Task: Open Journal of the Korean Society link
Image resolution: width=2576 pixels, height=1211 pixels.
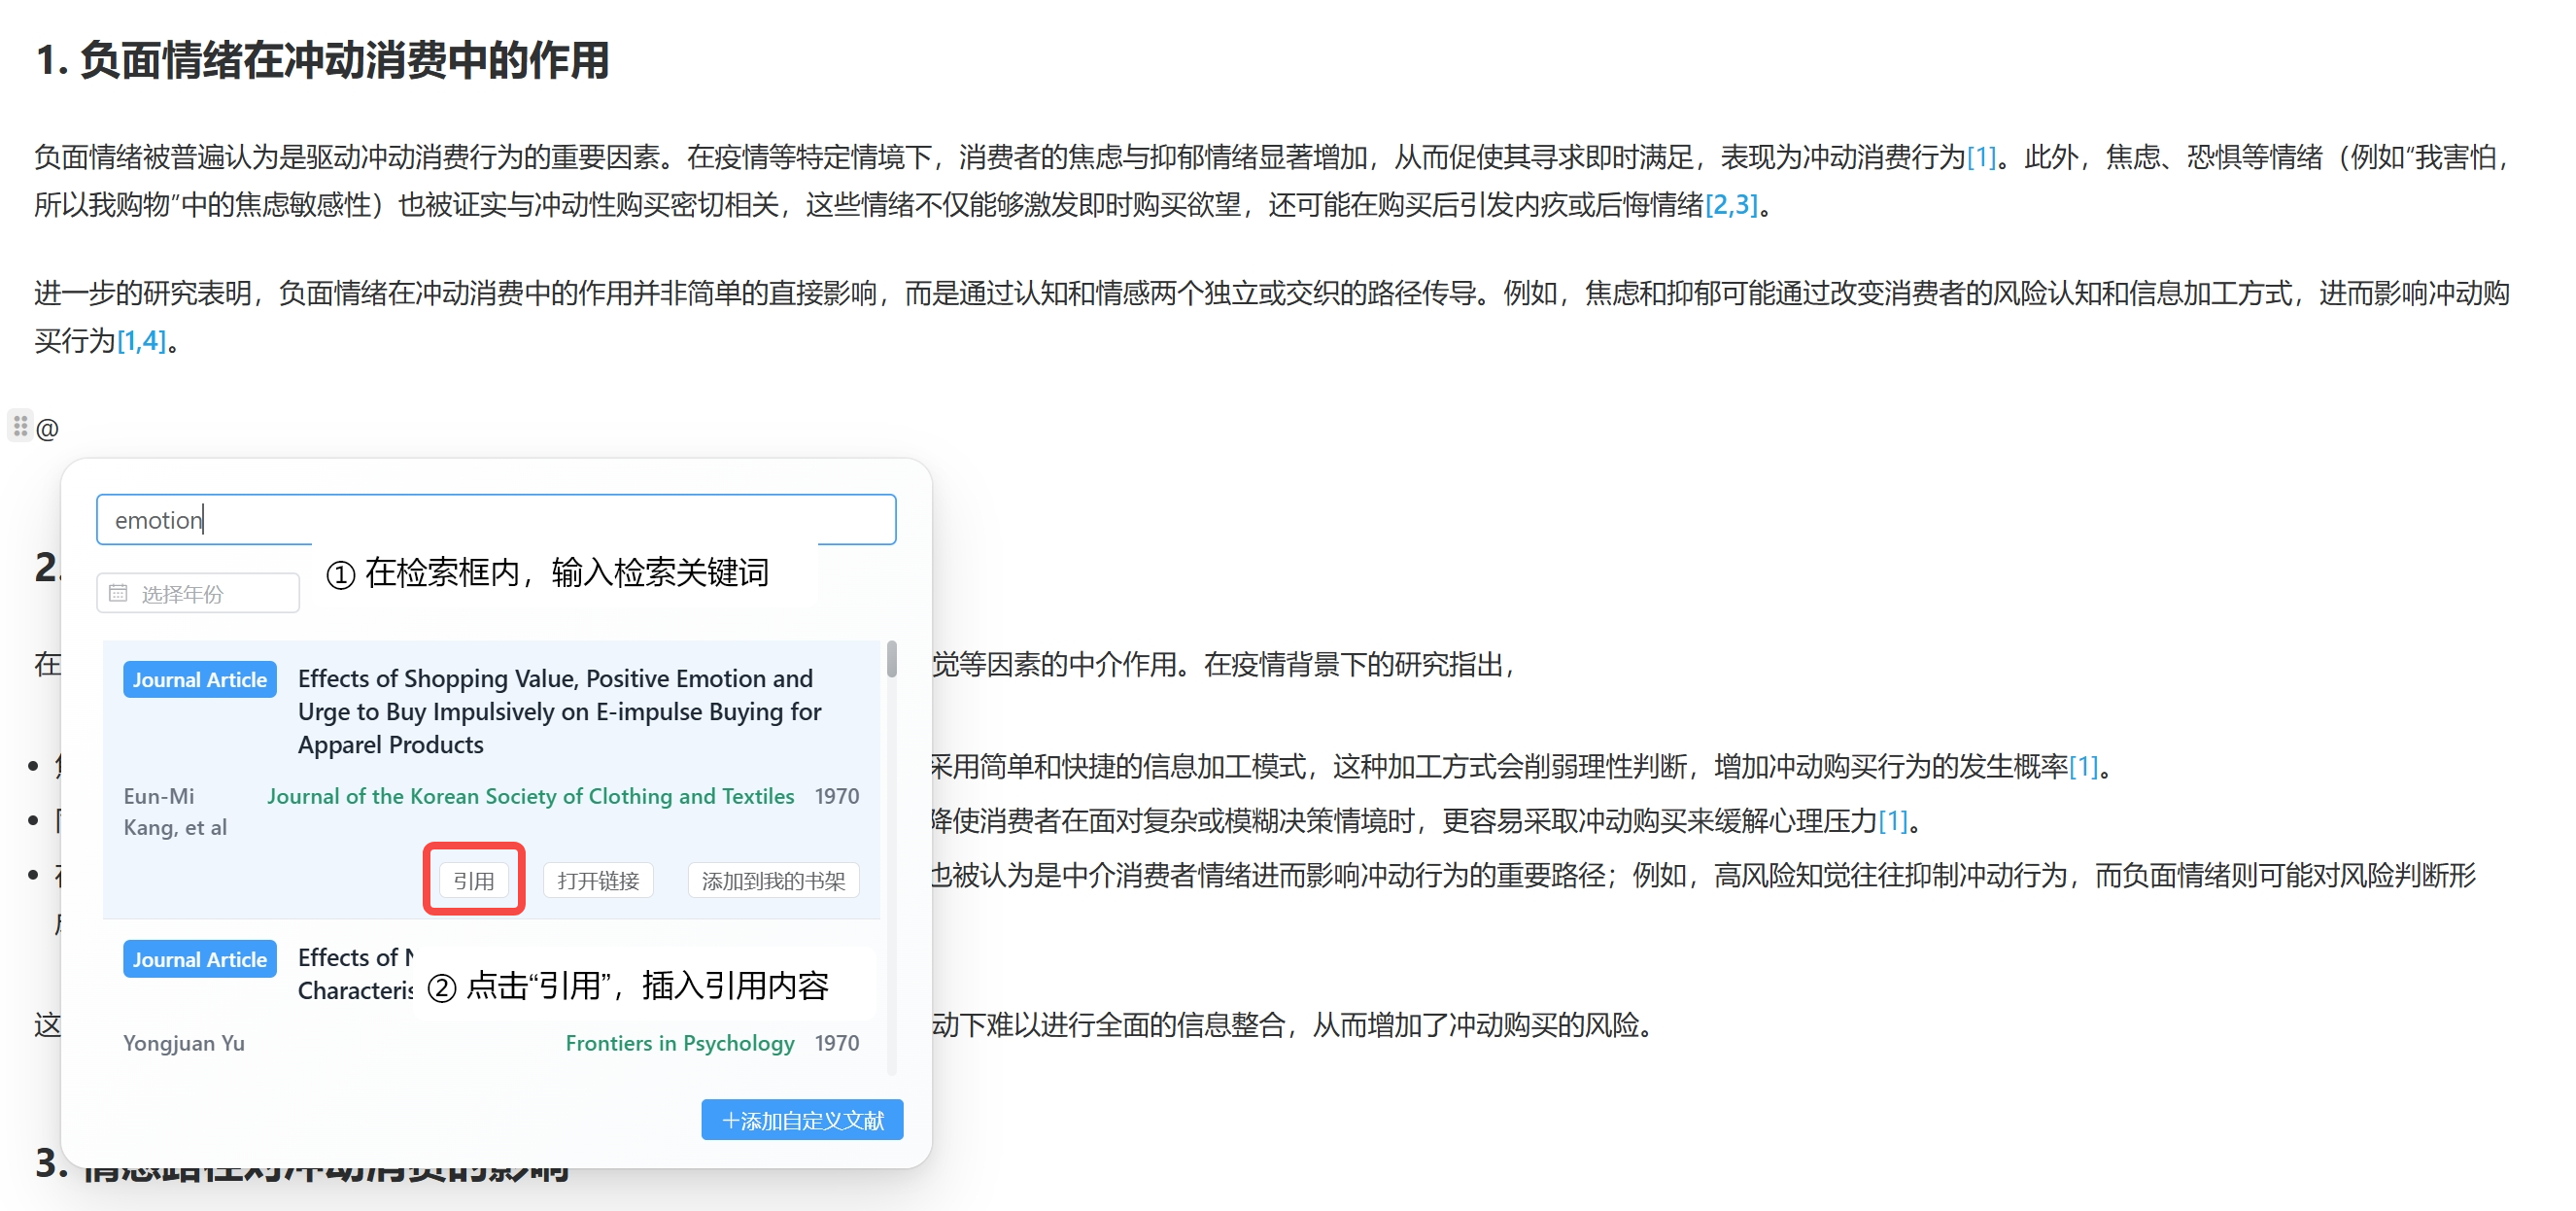Action: coord(530,796)
